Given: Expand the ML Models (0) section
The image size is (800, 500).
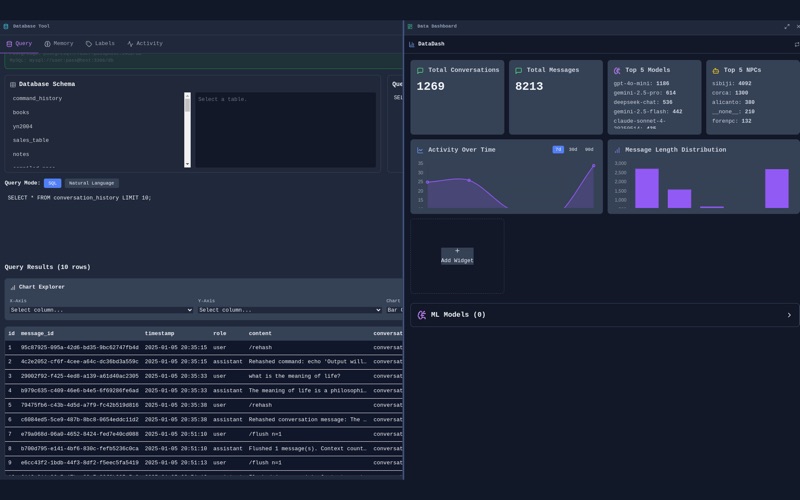Looking at the screenshot, I should 605,315.
